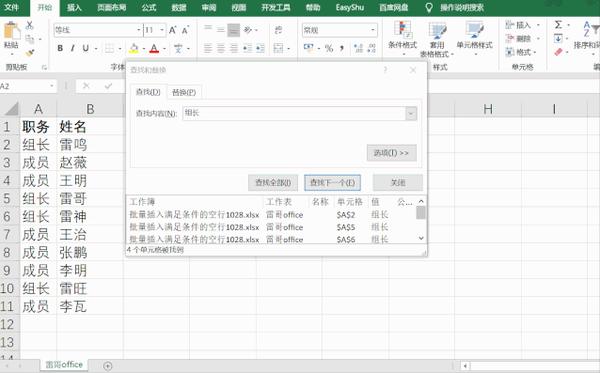Open the Find what history dropdown
Image resolution: width=600 pixels, height=373 pixels.
[x=411, y=113]
